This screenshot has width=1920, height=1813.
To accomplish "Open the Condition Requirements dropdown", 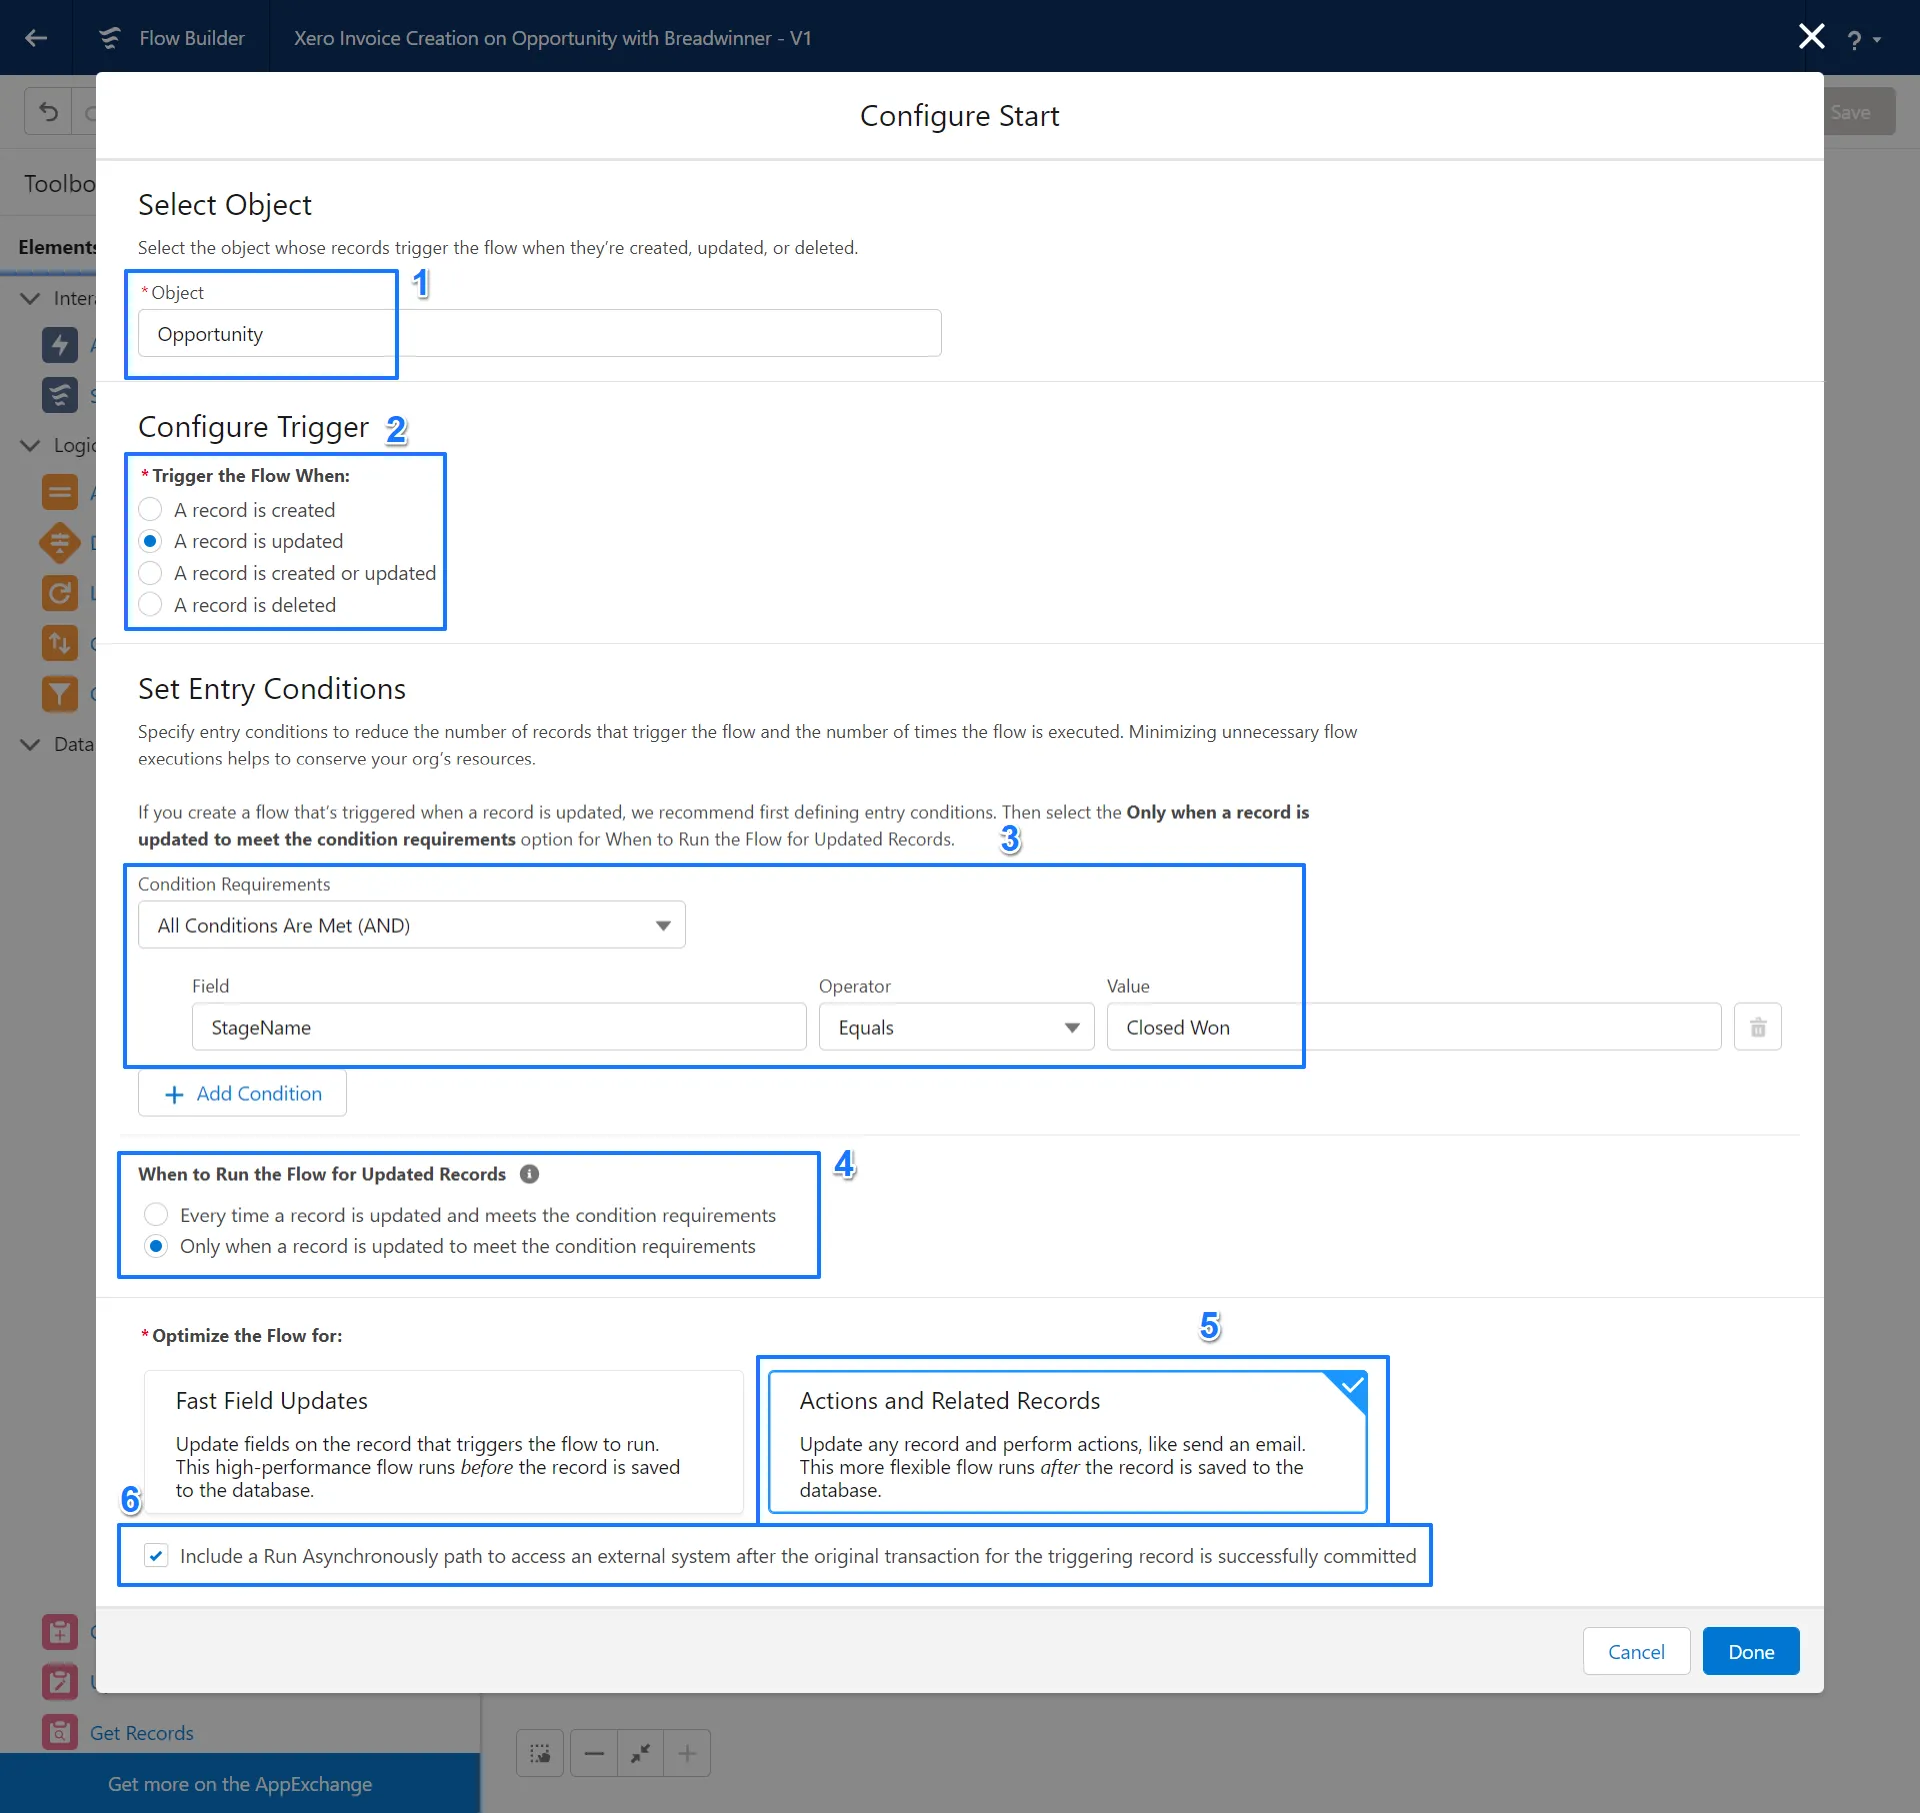I will pyautogui.click(x=412, y=925).
